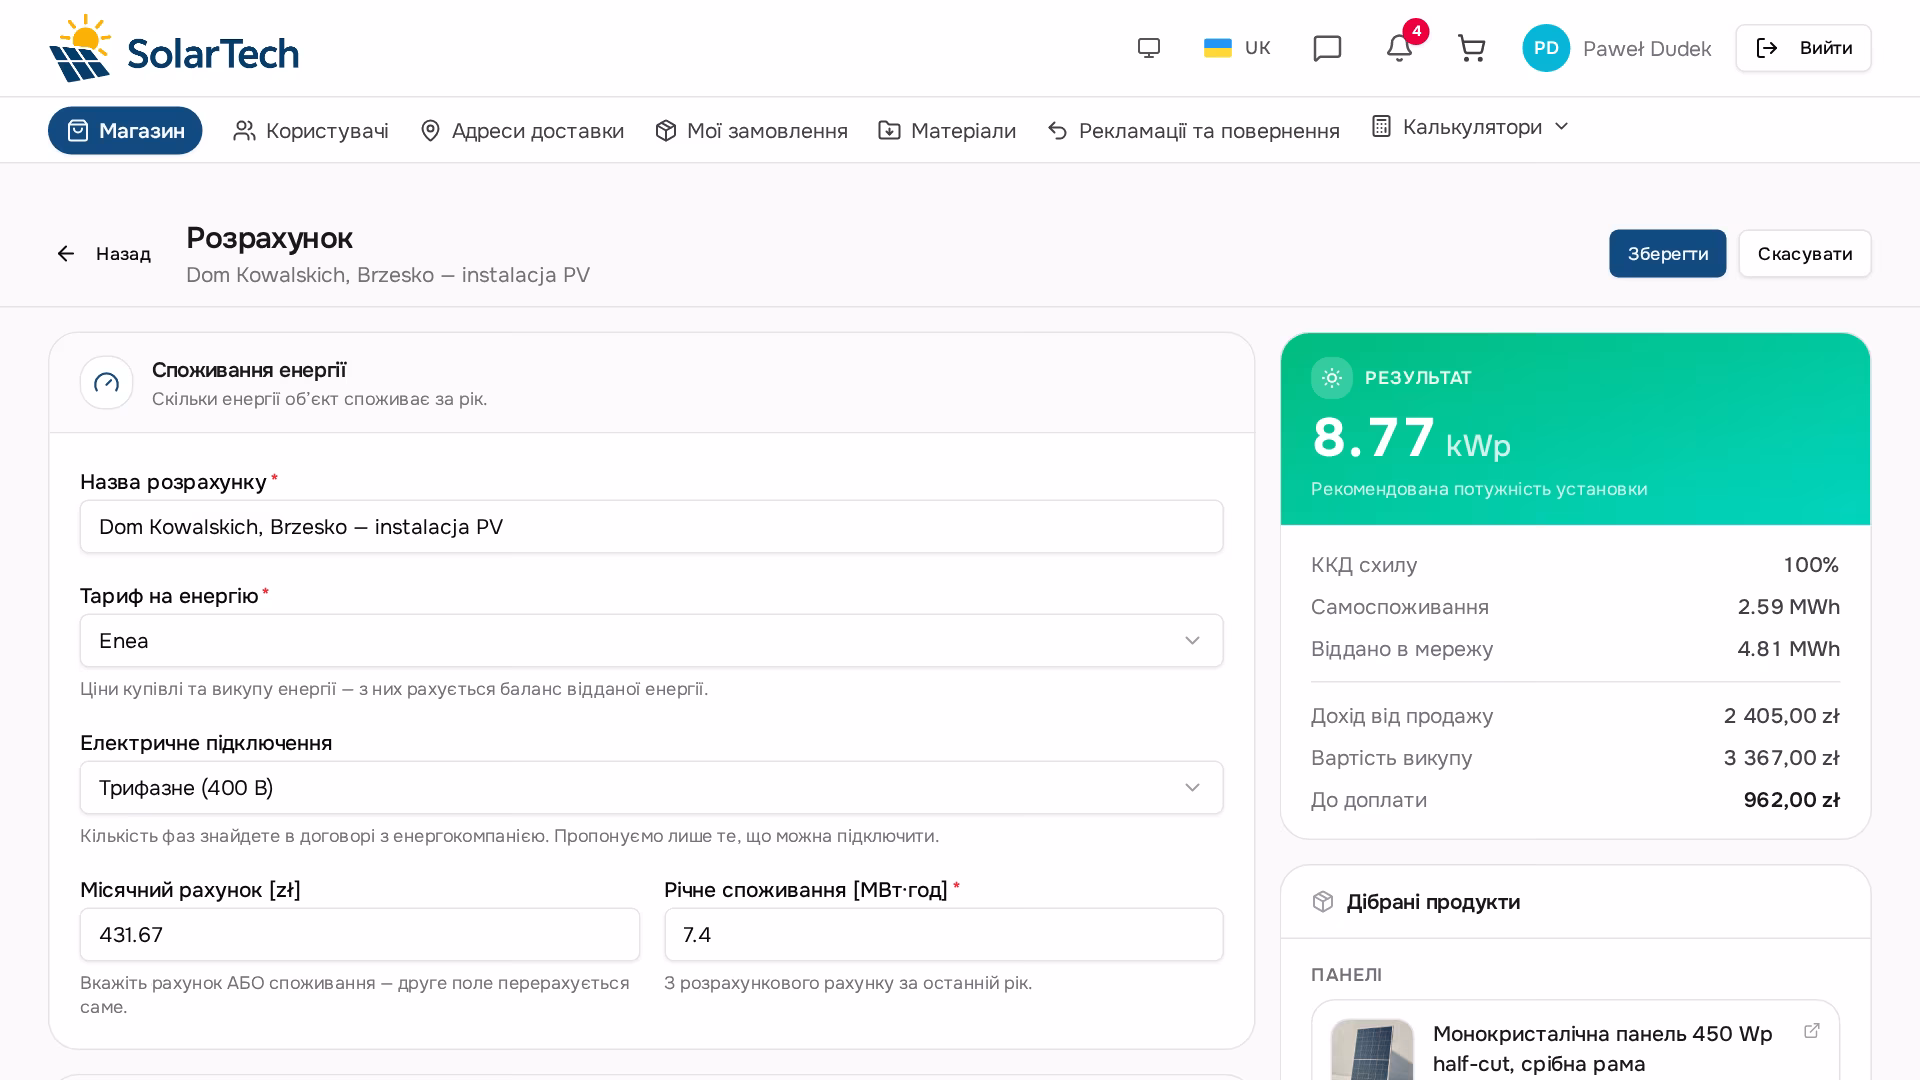The height and width of the screenshot is (1080, 1920).
Task: Cancel with the Скасувати button
Action: point(1804,254)
